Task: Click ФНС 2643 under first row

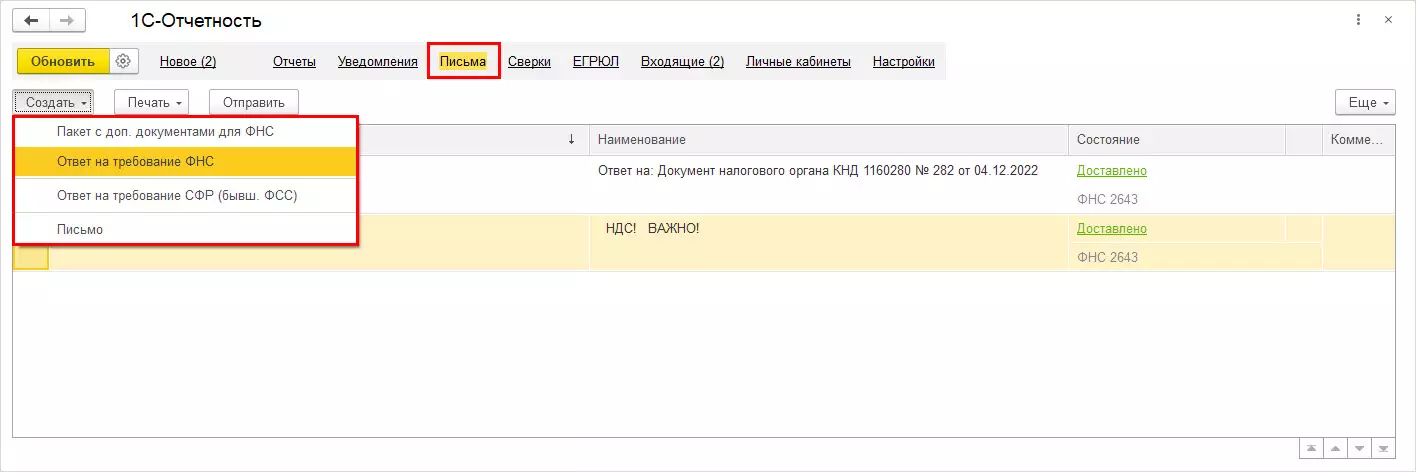Action: pyautogui.click(x=1107, y=200)
